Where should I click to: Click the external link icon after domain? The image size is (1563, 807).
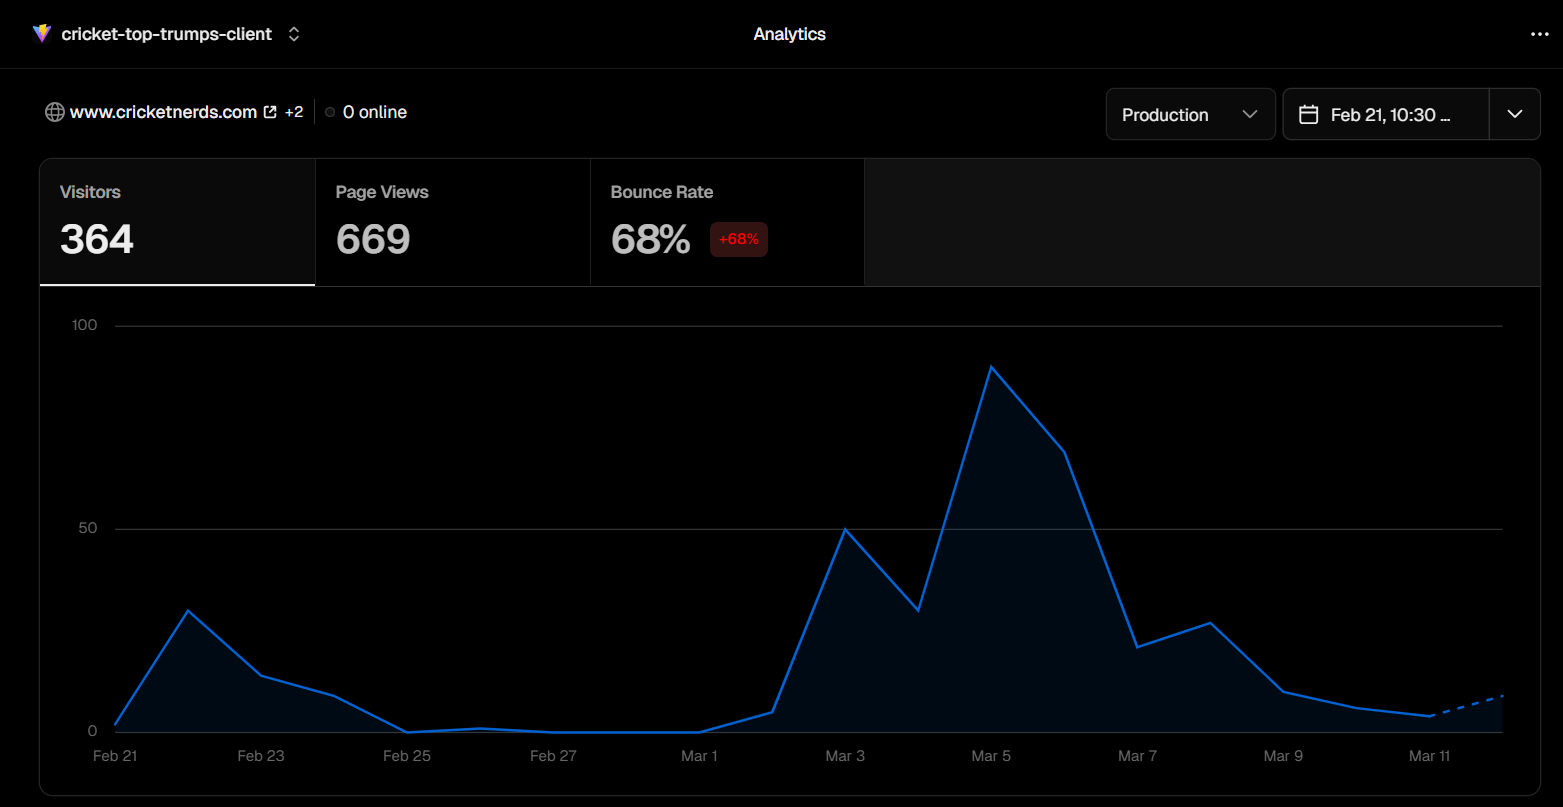coord(270,112)
